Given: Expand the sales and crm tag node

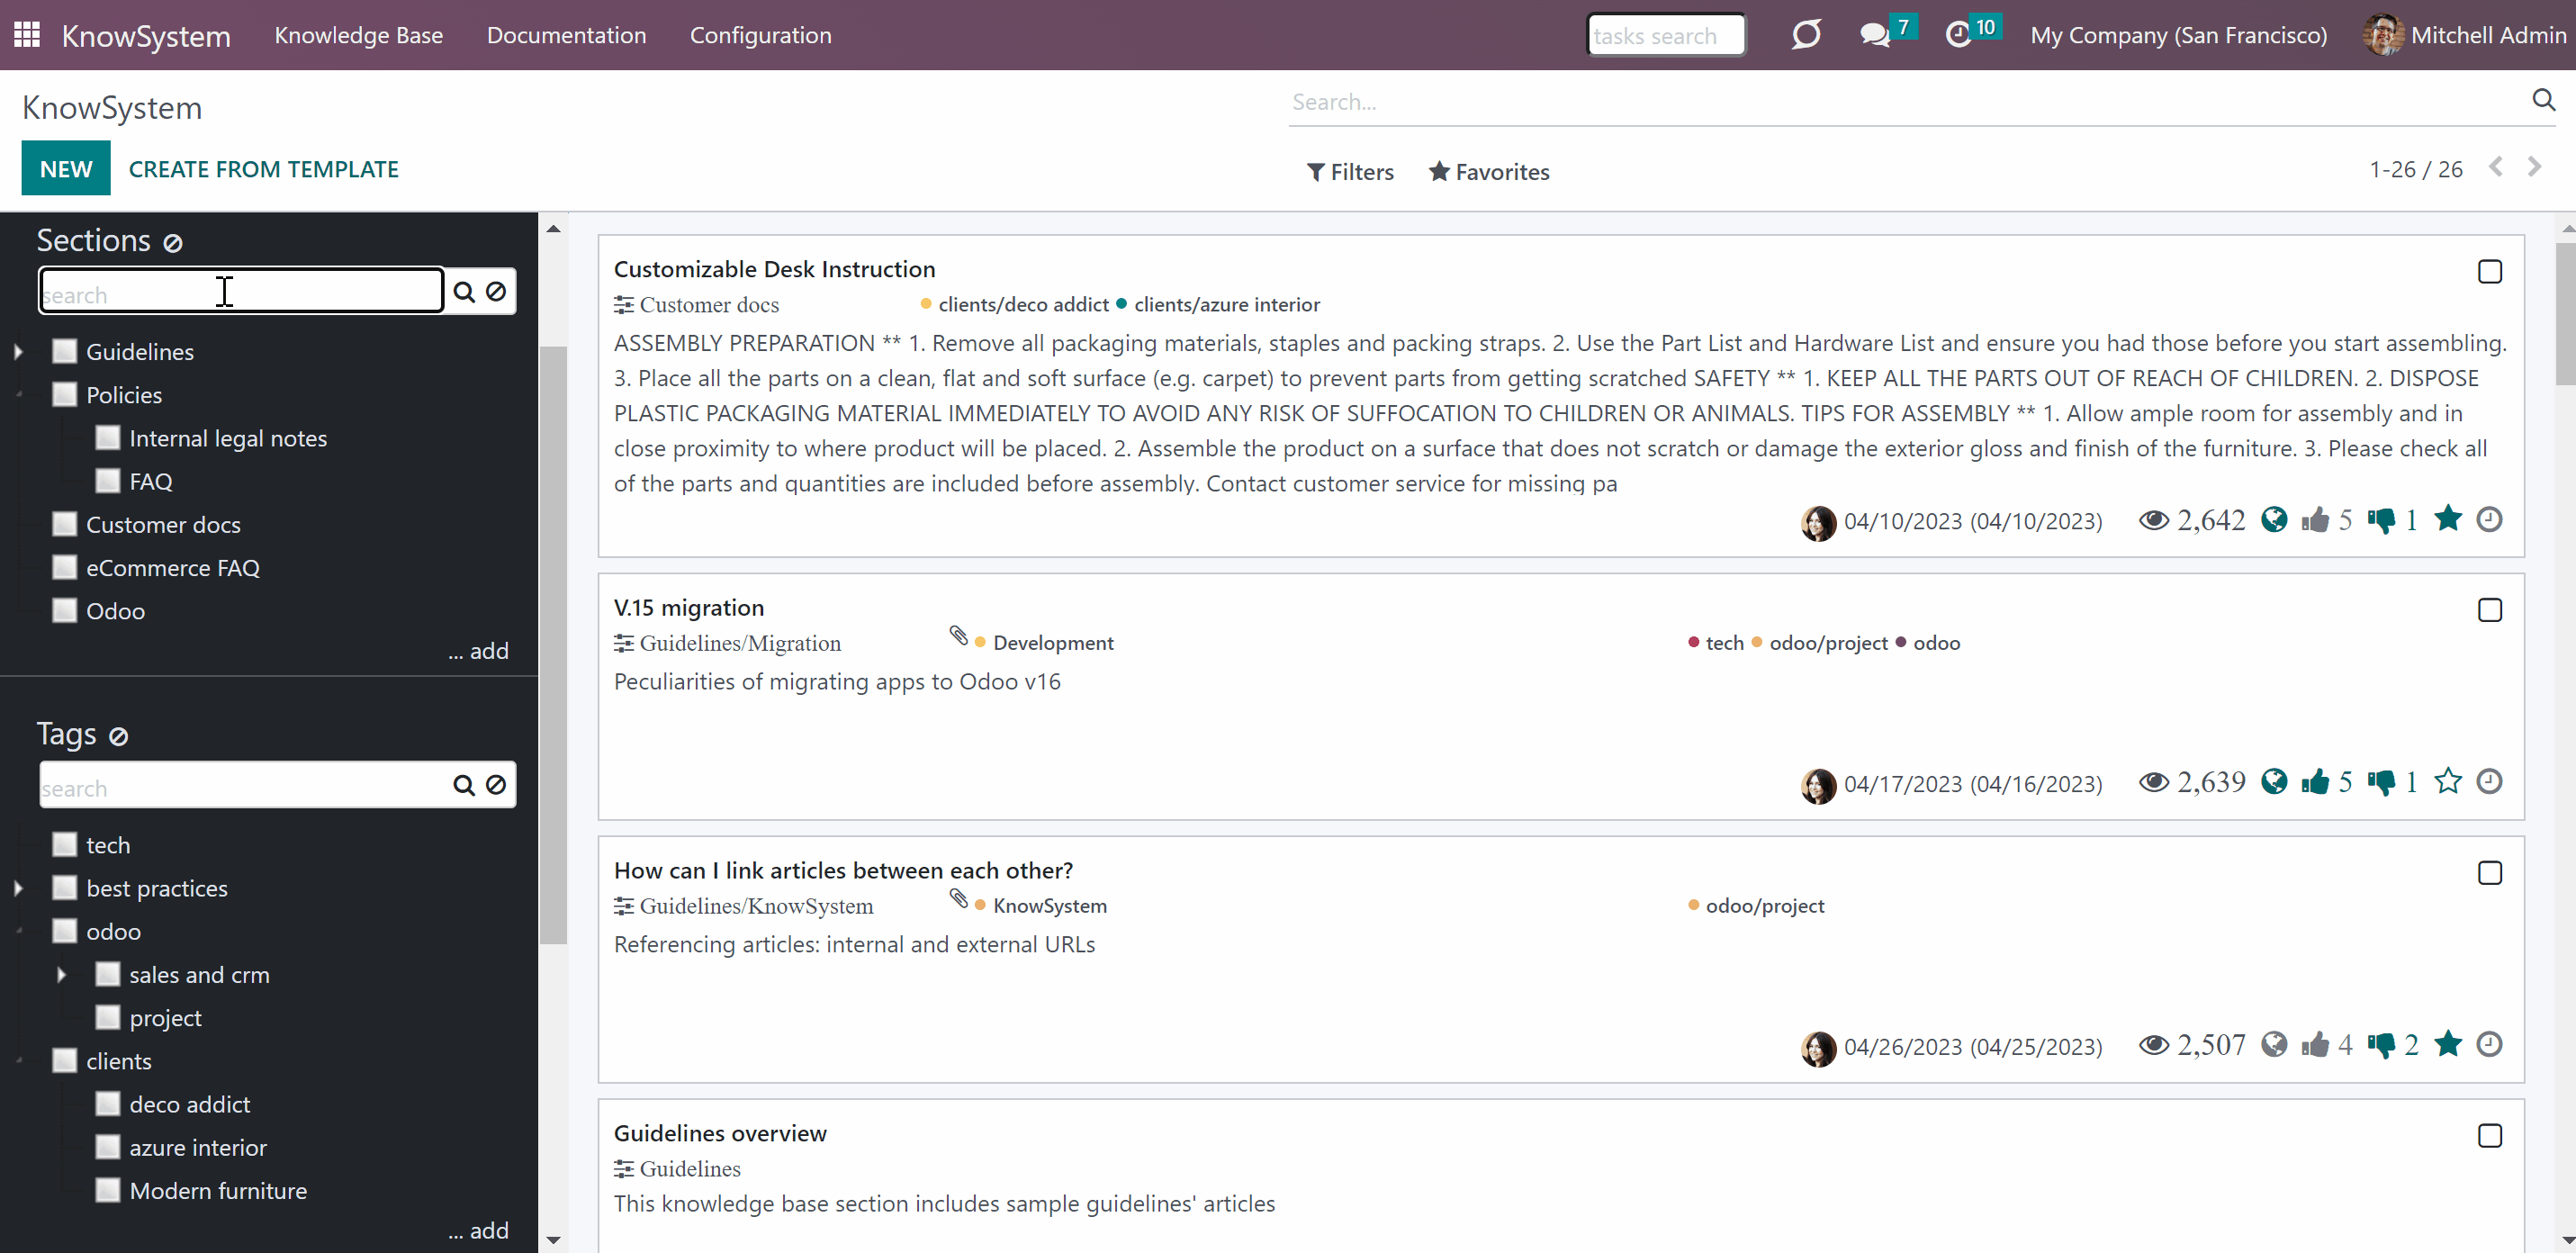Looking at the screenshot, I should (62, 974).
